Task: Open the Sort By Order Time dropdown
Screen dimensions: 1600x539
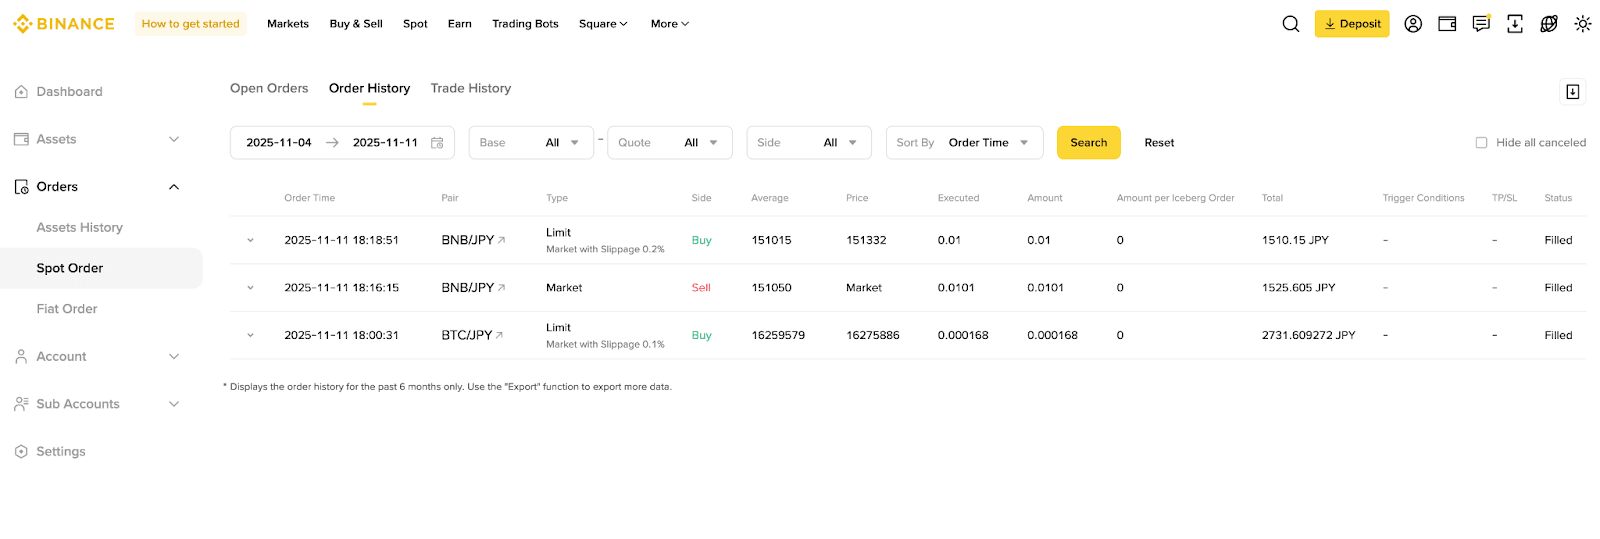Action: tap(965, 143)
